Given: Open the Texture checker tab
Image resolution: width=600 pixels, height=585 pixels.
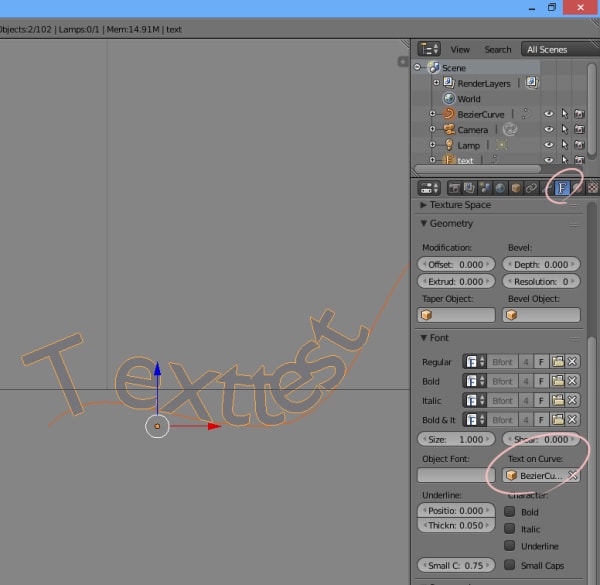Looking at the screenshot, I should pos(593,188).
